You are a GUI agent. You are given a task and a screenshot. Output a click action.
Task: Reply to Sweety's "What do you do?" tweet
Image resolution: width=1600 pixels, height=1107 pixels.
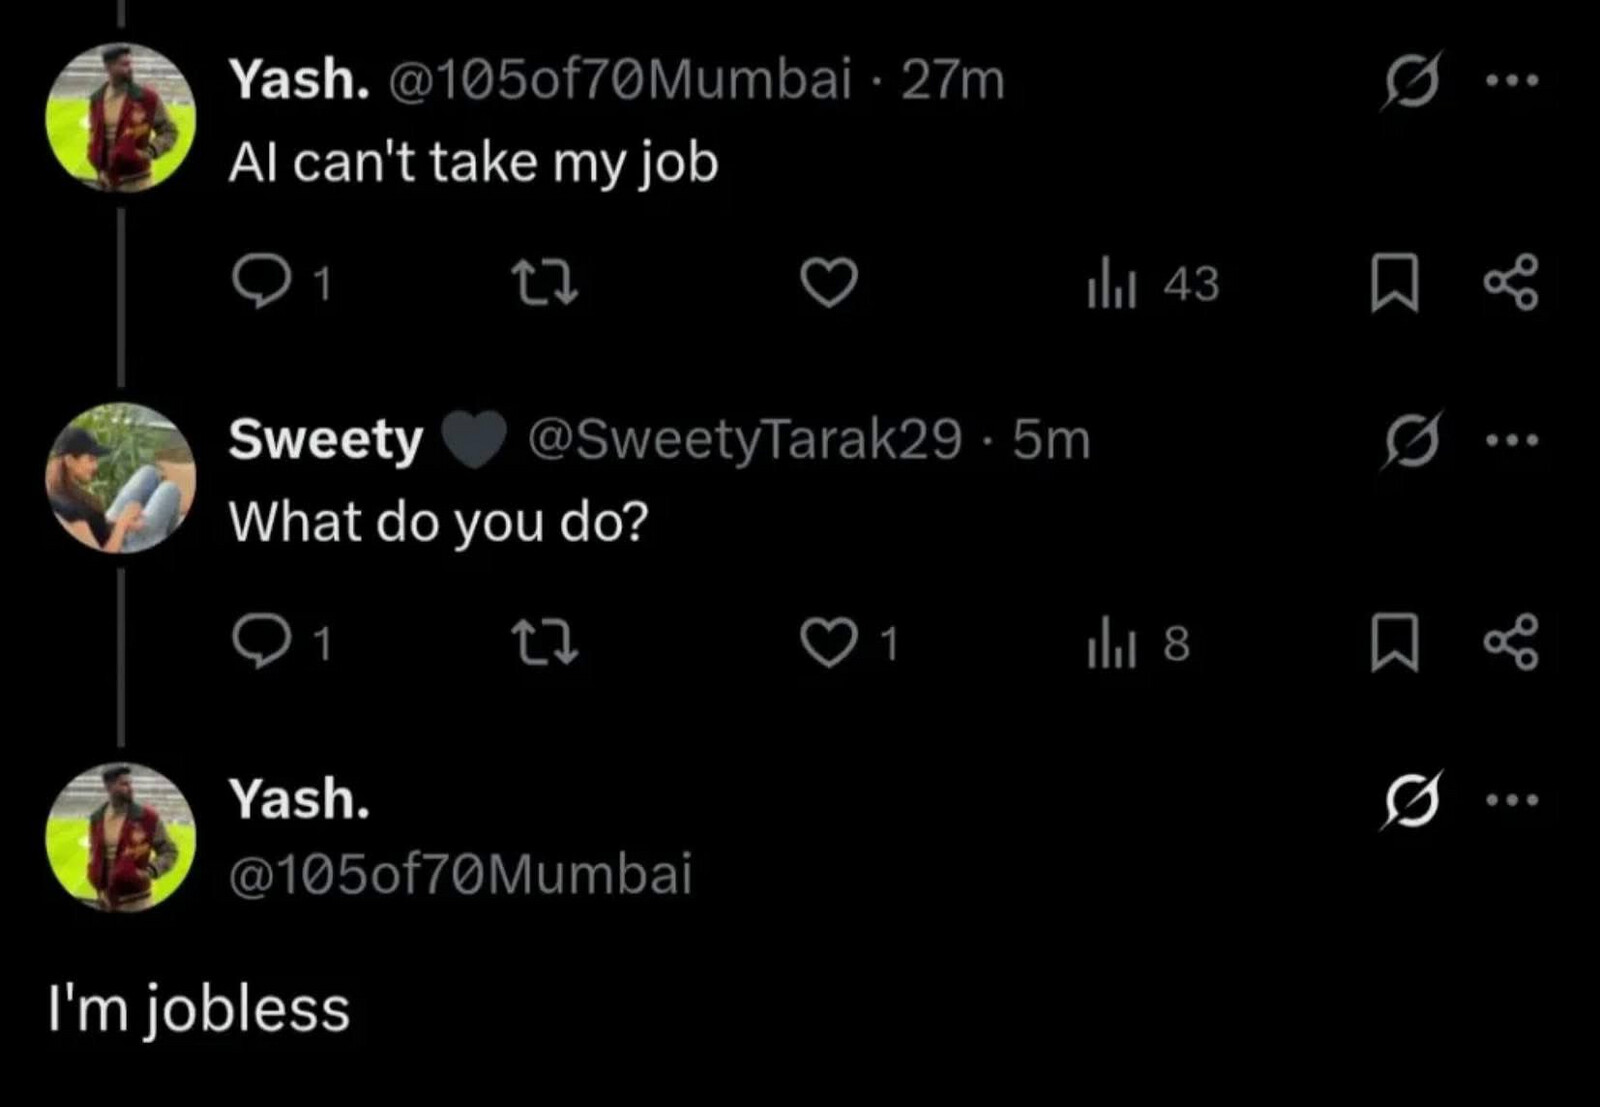click(280, 643)
